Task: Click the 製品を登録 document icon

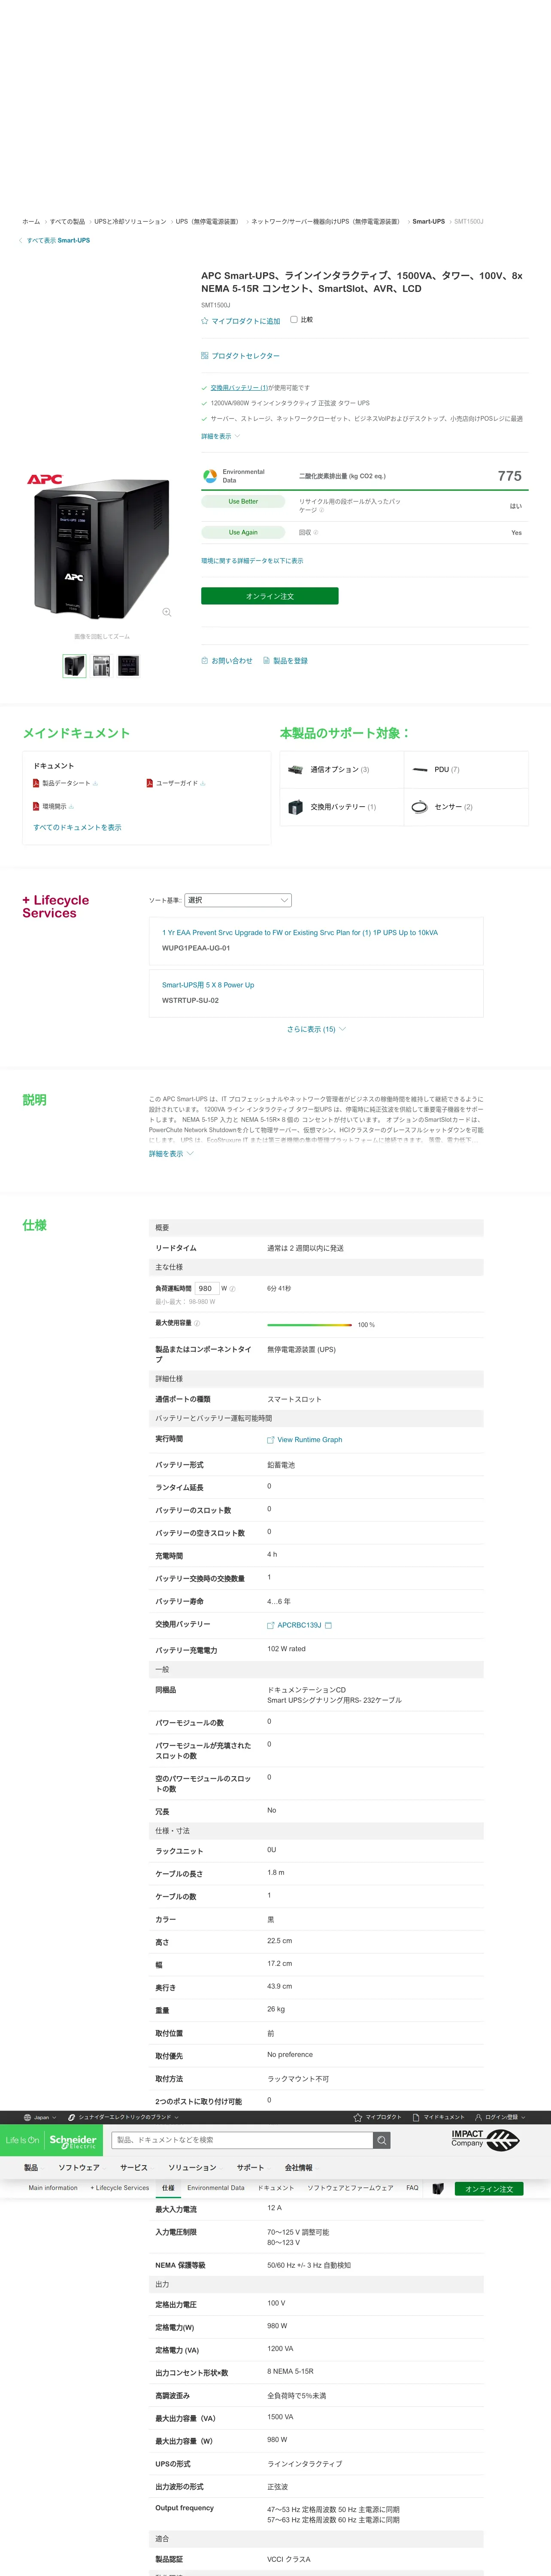Action: (x=267, y=660)
